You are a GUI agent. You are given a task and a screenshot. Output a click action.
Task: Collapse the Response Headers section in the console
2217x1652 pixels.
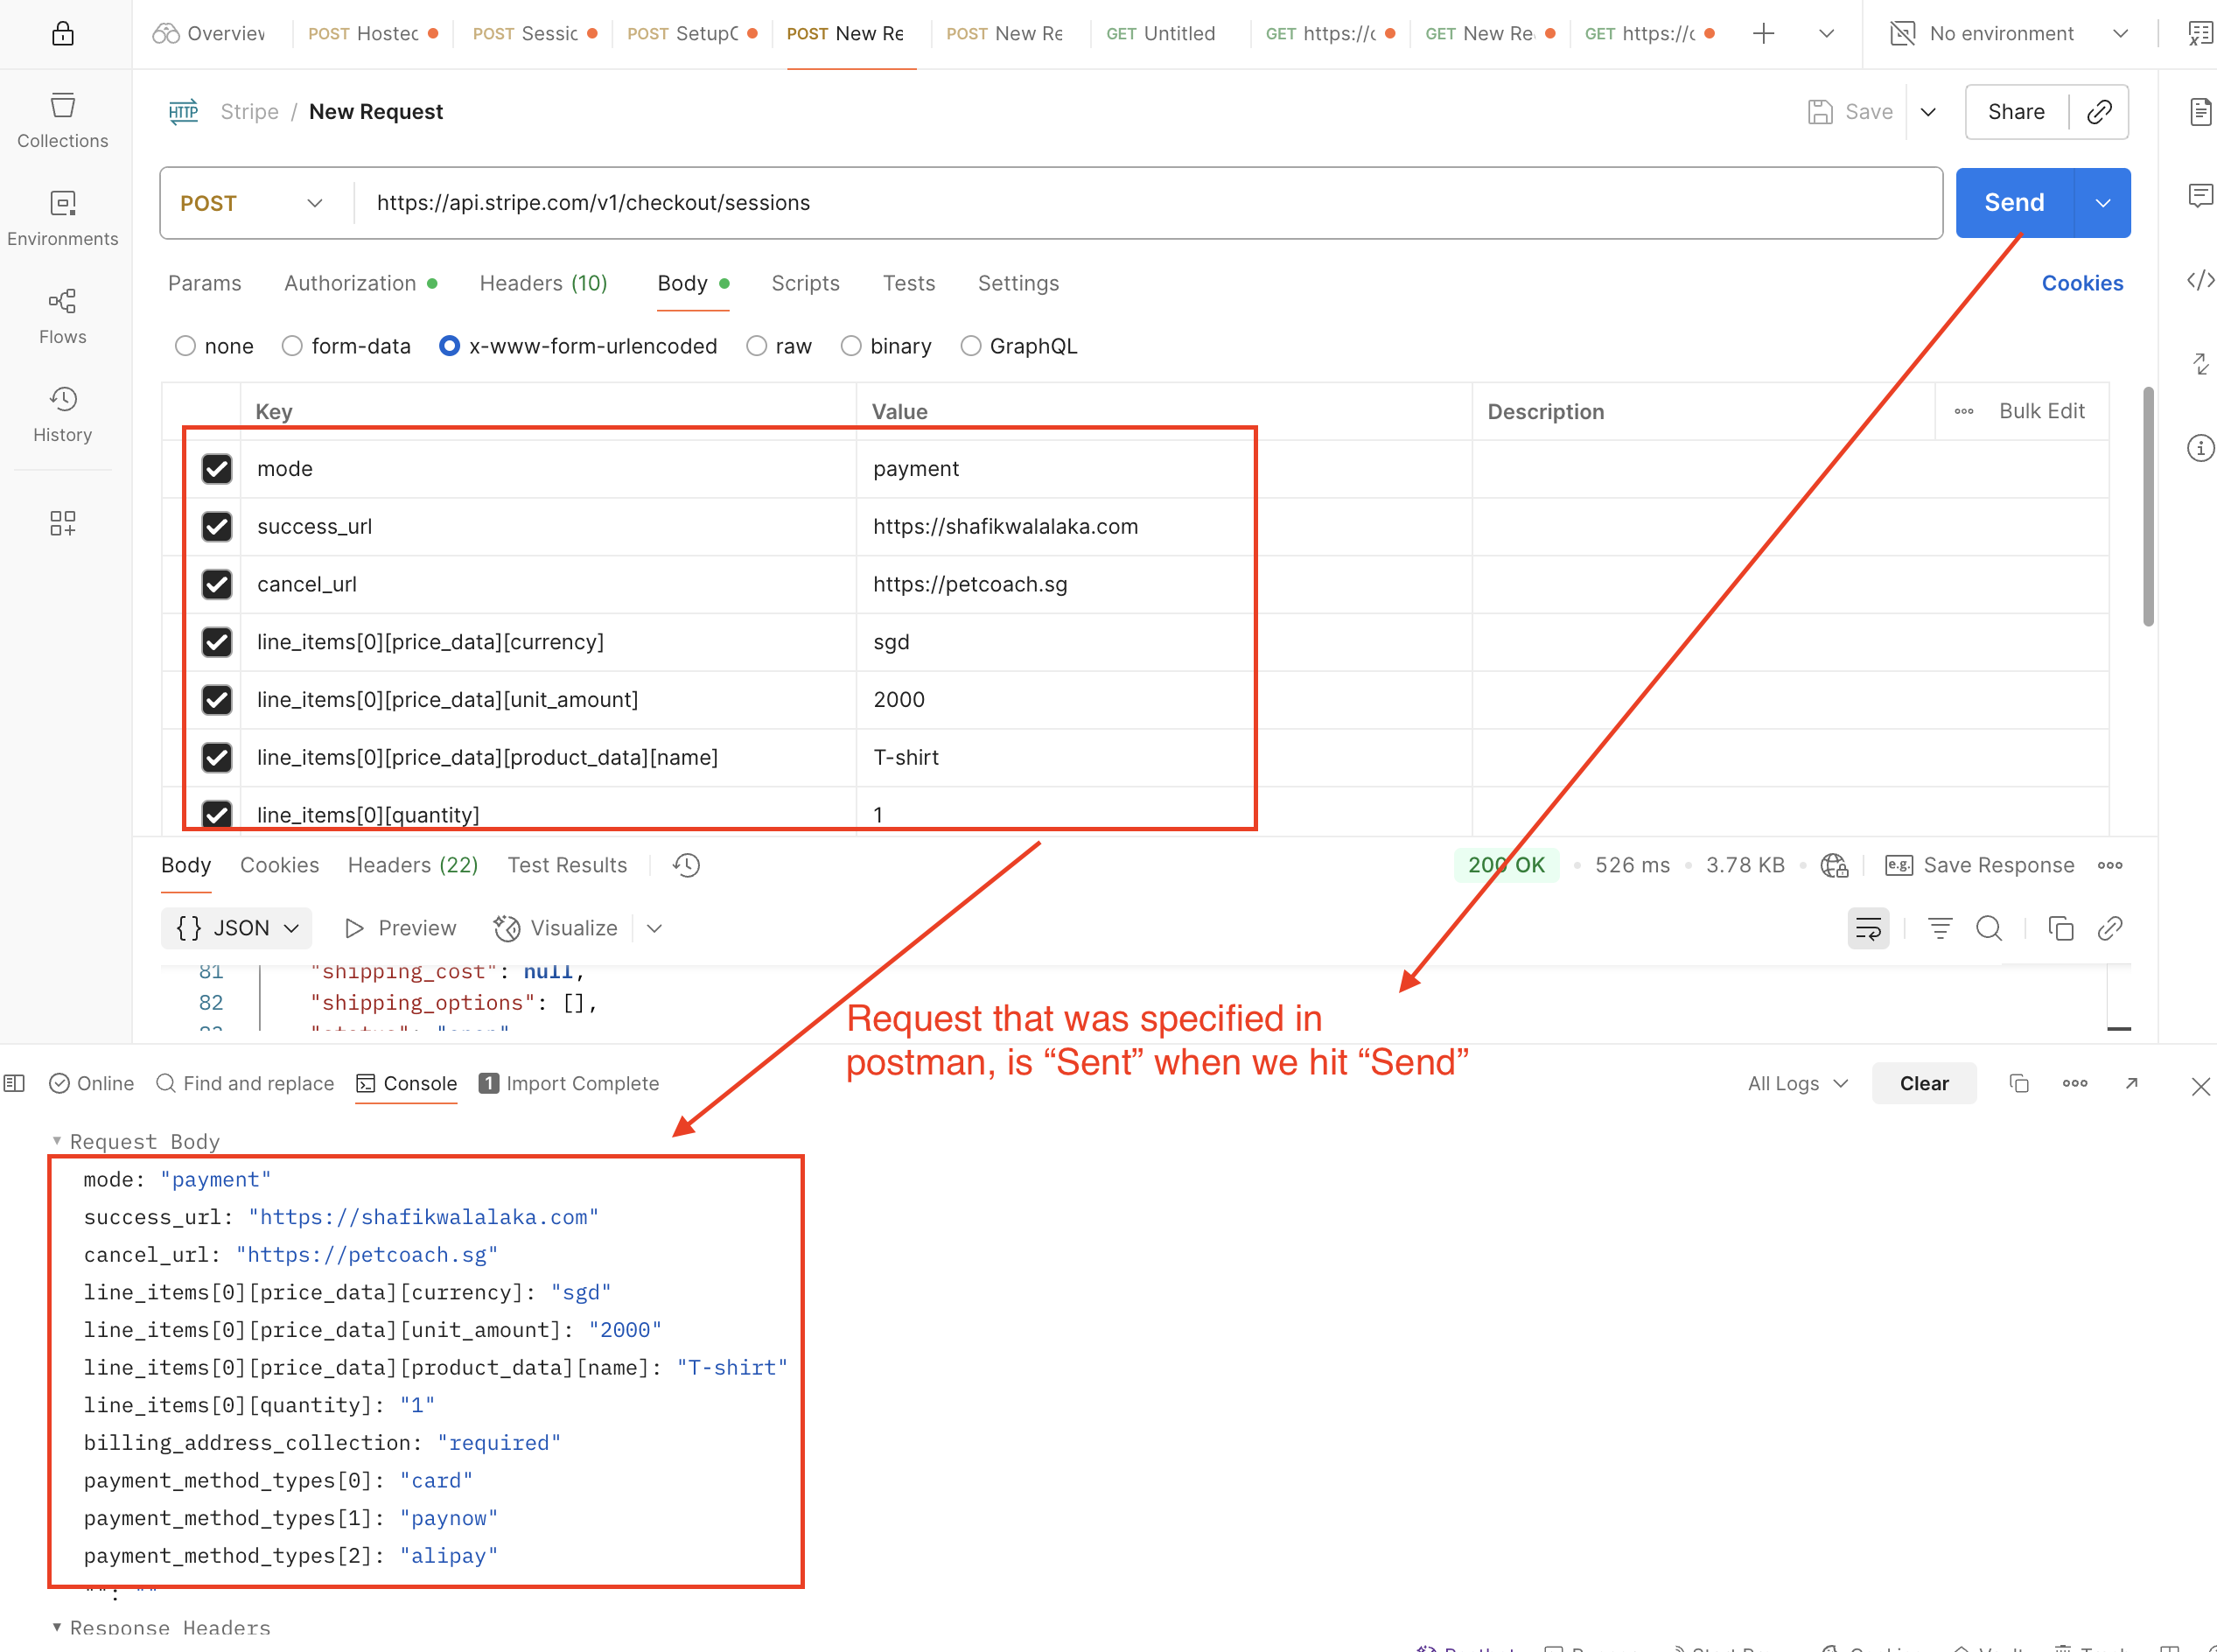pyautogui.click(x=57, y=1627)
